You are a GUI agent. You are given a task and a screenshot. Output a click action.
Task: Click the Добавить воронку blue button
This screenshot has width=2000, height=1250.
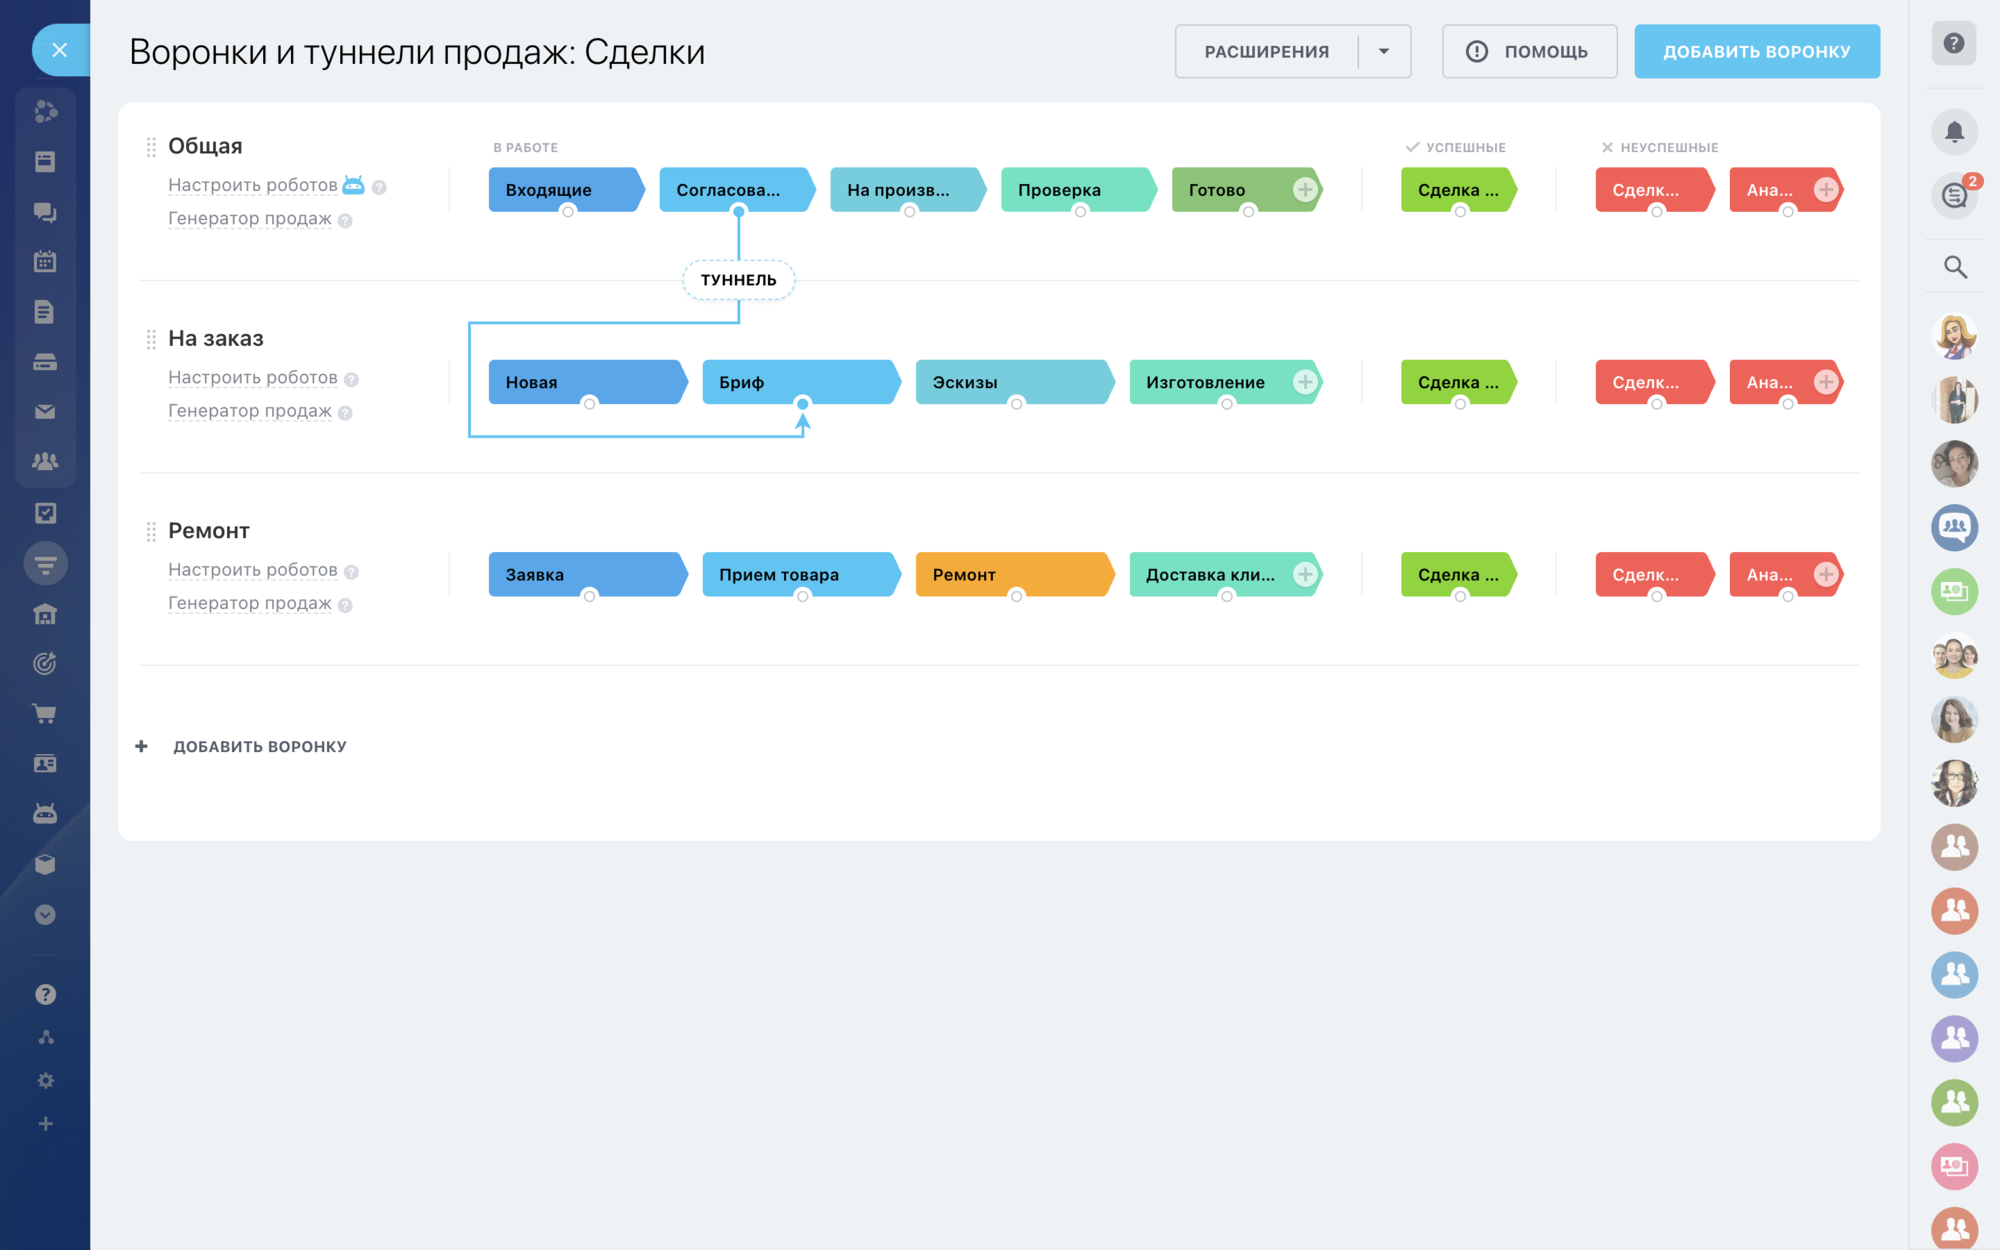pyautogui.click(x=1757, y=51)
